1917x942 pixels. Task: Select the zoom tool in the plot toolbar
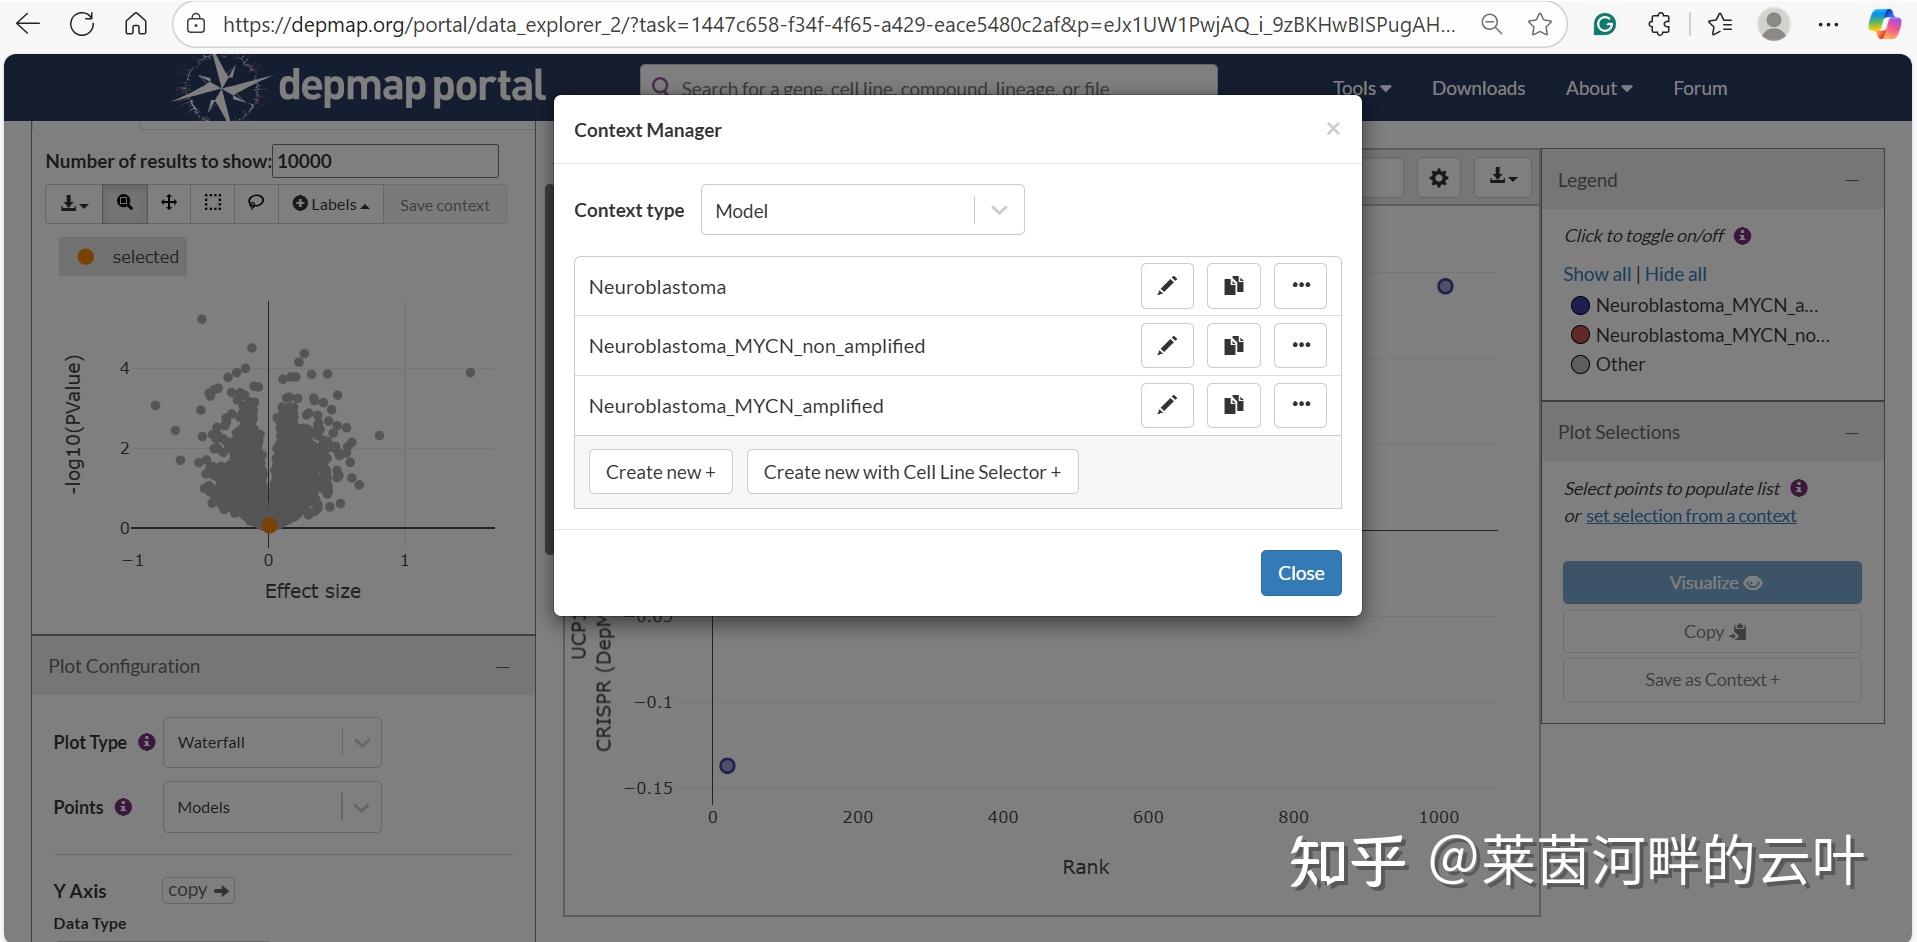(124, 204)
